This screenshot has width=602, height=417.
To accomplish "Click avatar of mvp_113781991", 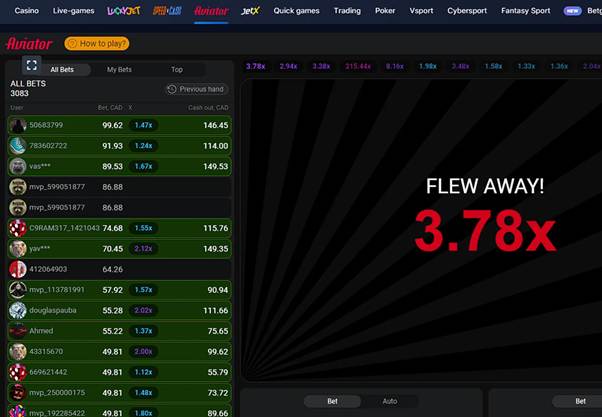I will pyautogui.click(x=18, y=290).
